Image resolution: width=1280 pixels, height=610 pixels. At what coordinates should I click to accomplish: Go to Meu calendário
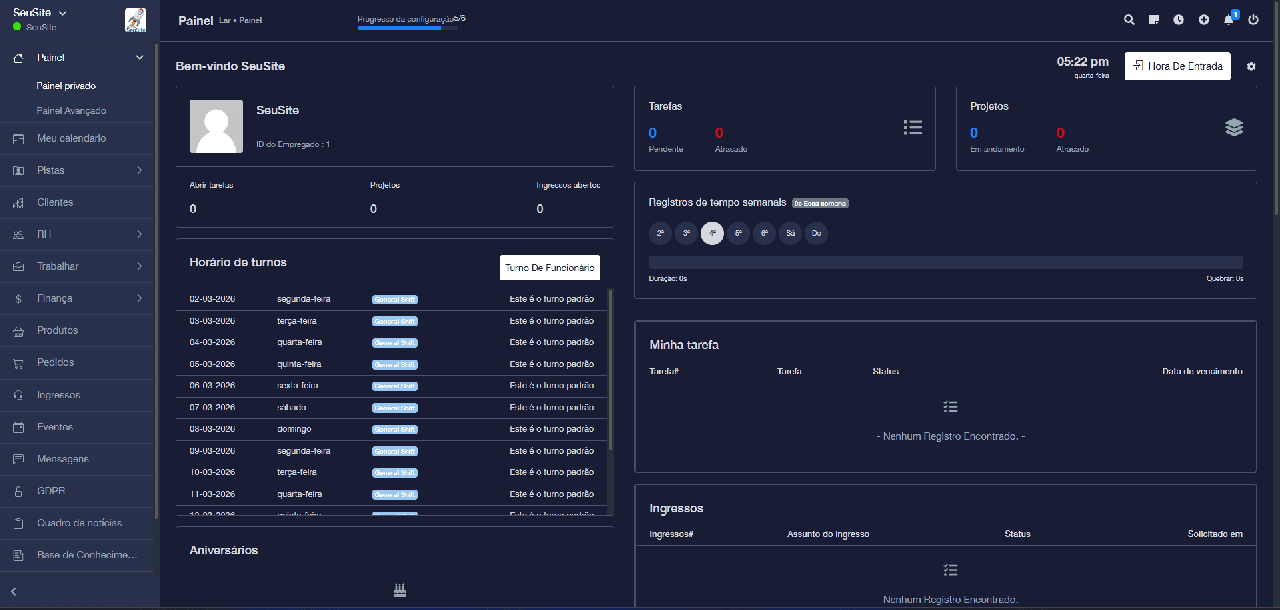[71, 138]
